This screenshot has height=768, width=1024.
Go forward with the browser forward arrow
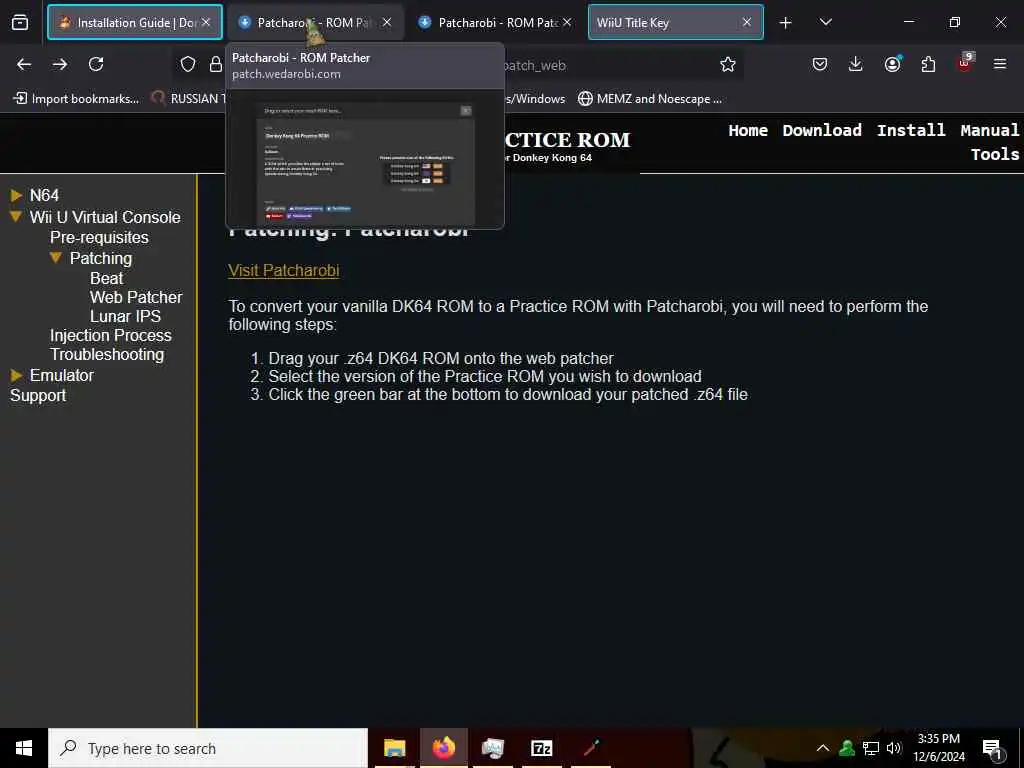60,64
